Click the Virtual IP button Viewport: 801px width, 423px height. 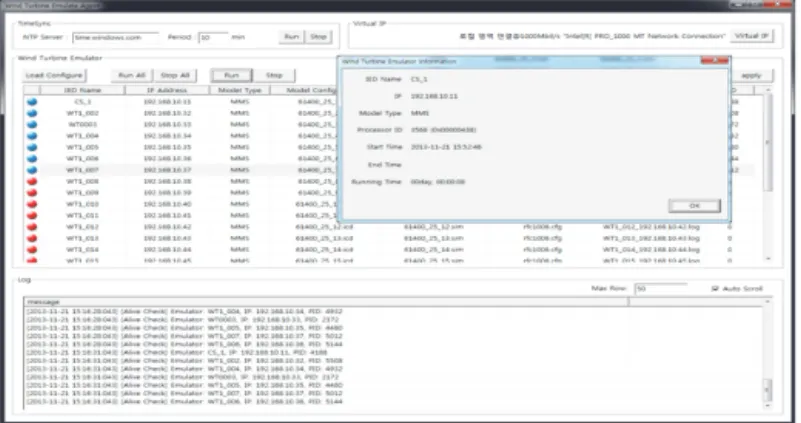pyautogui.click(x=751, y=36)
